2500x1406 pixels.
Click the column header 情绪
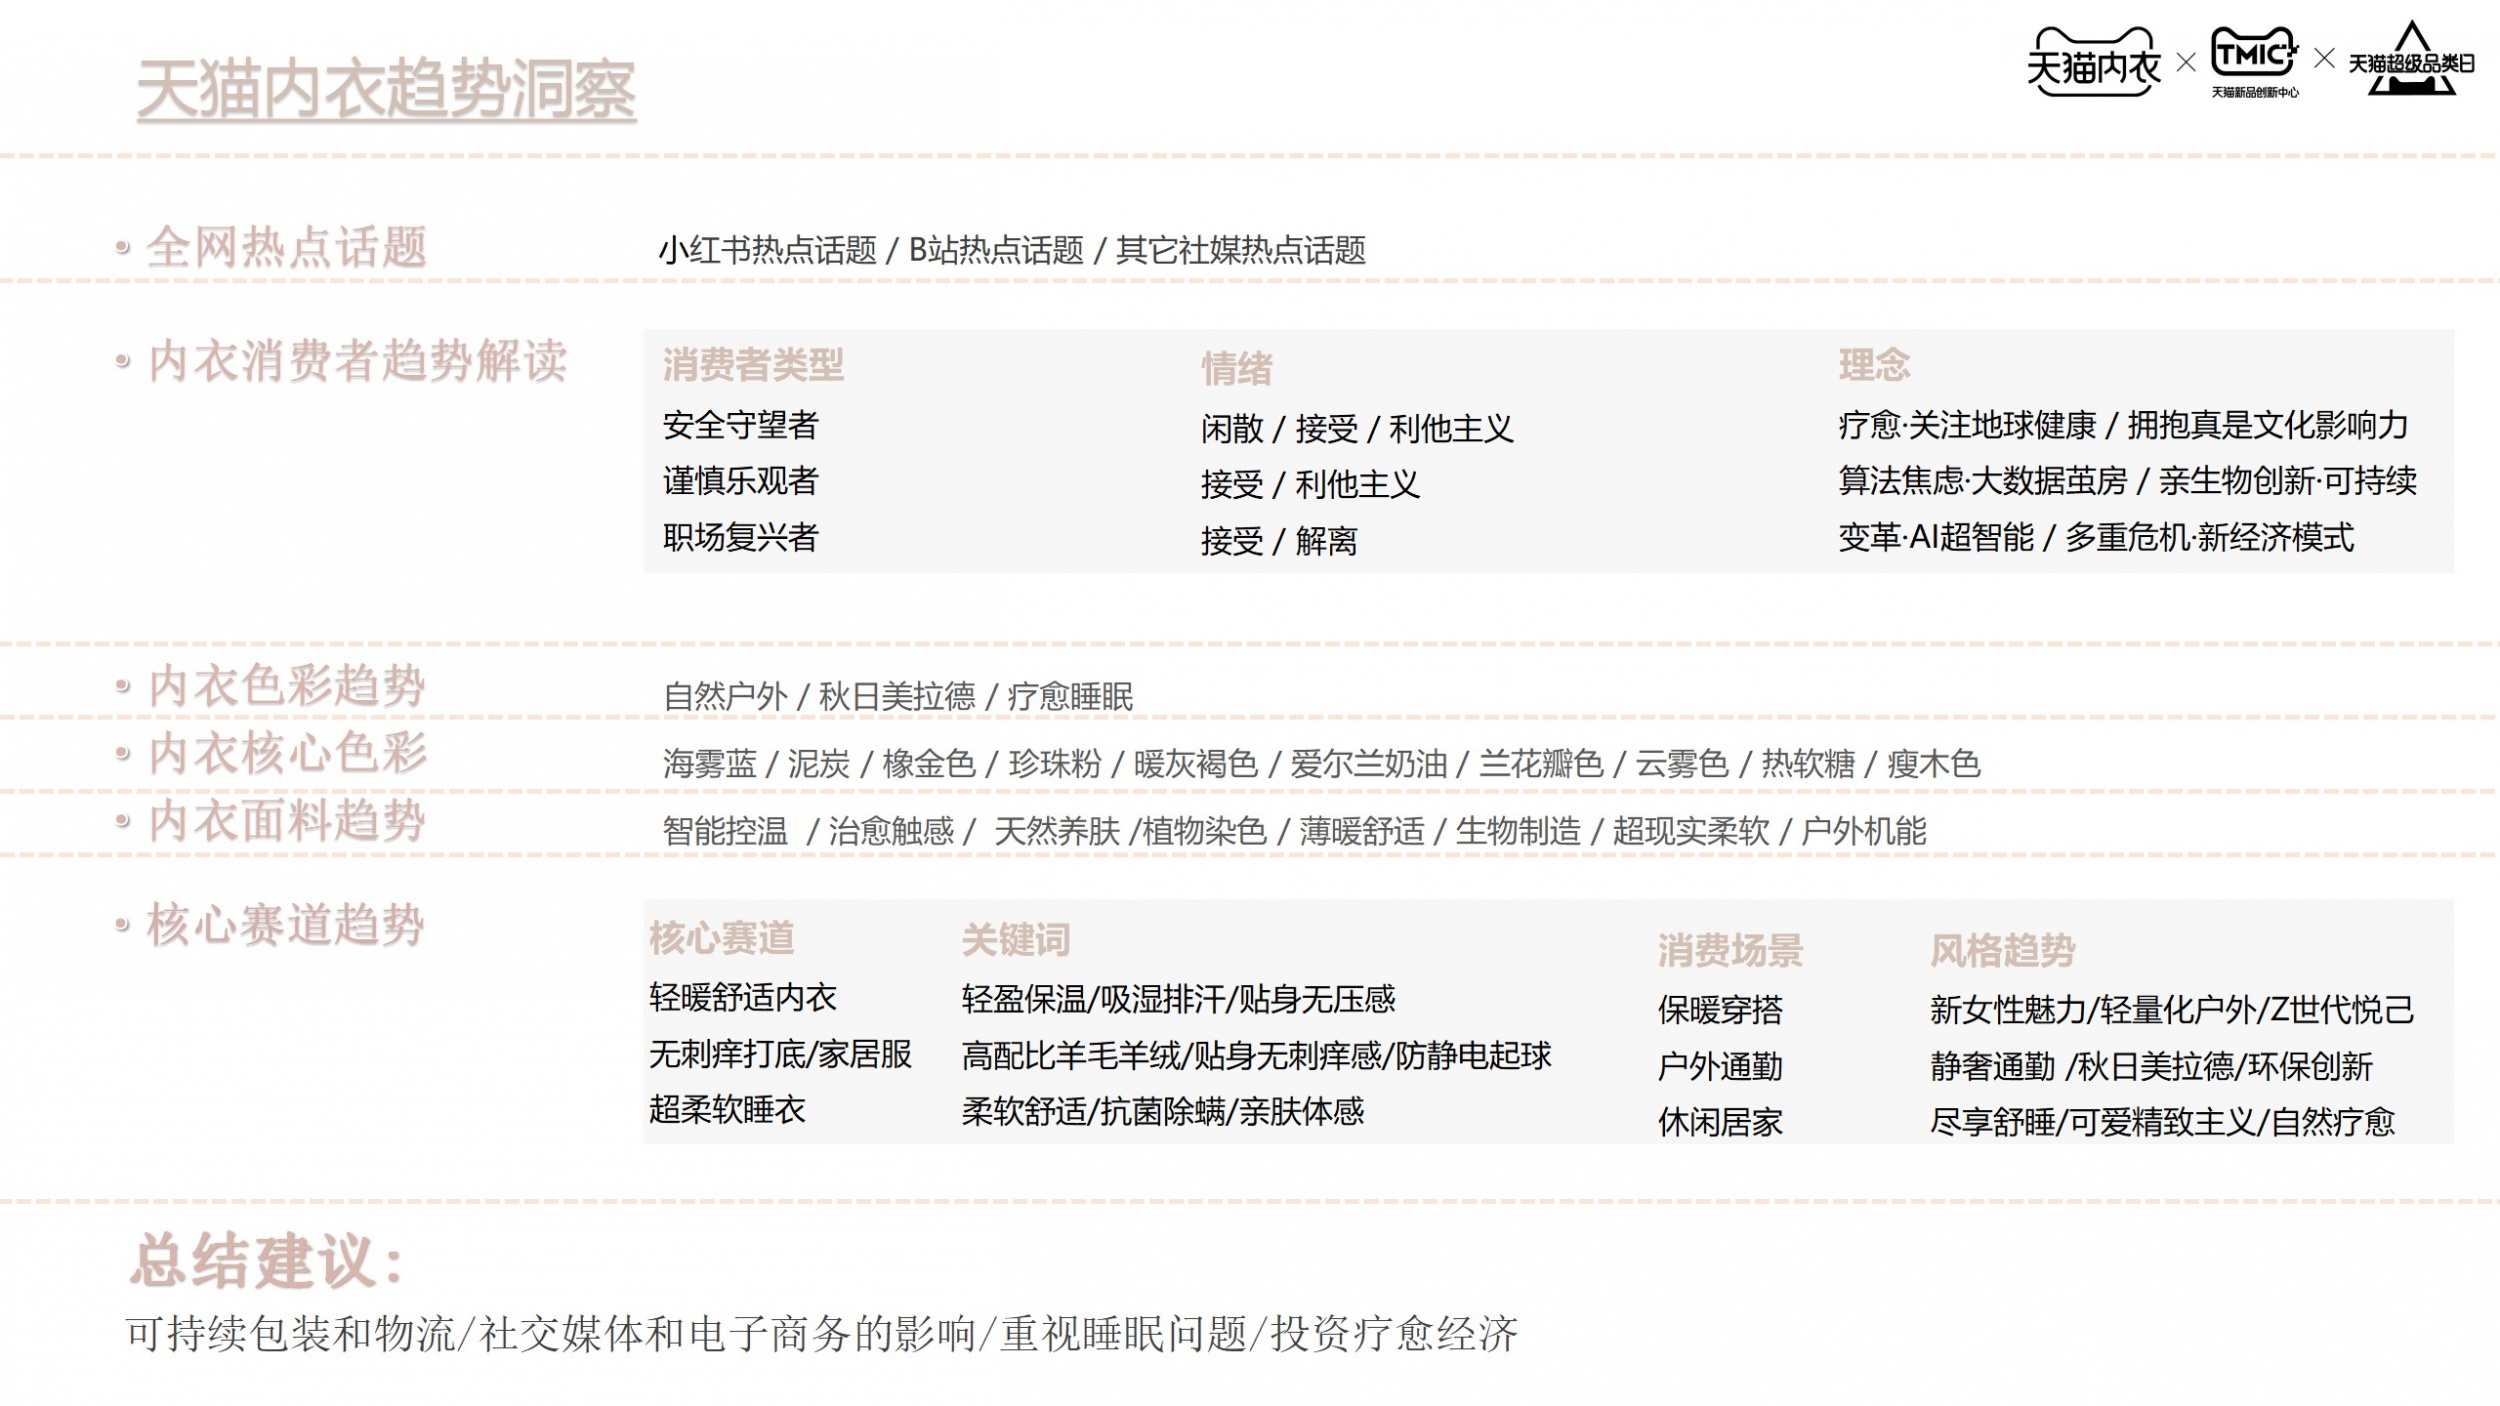[1237, 369]
